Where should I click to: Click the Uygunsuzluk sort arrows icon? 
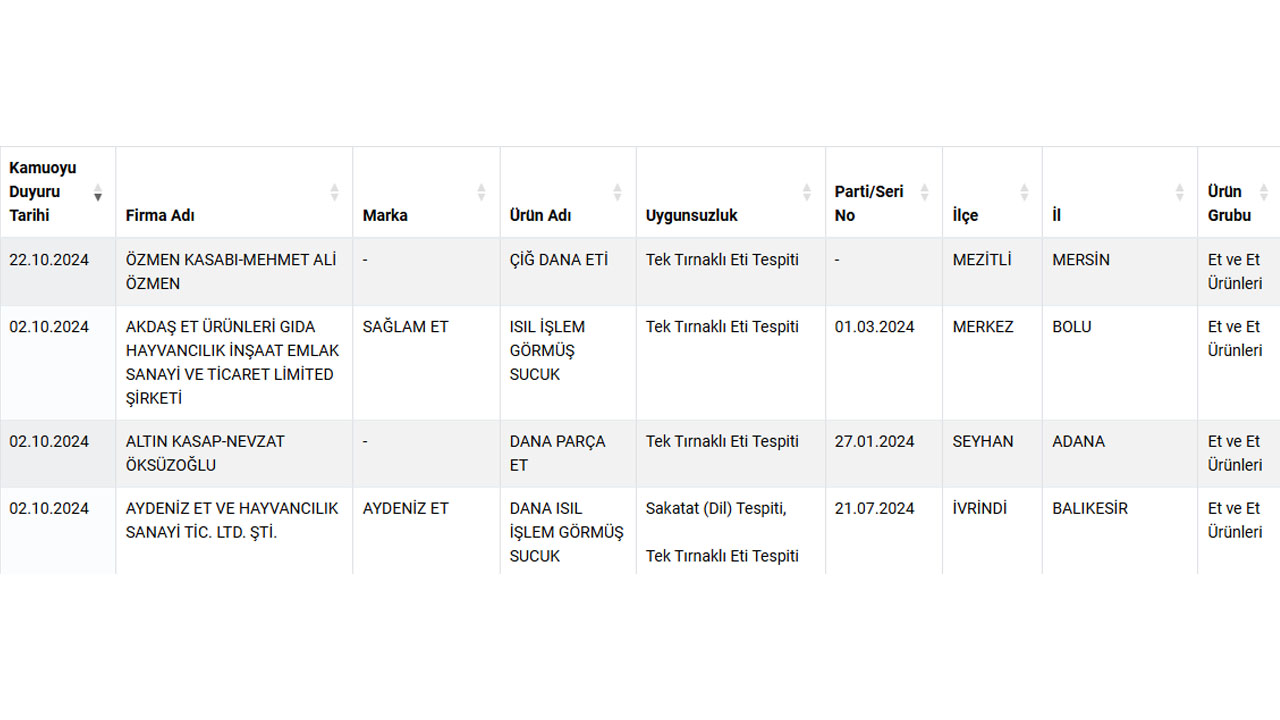click(x=807, y=192)
